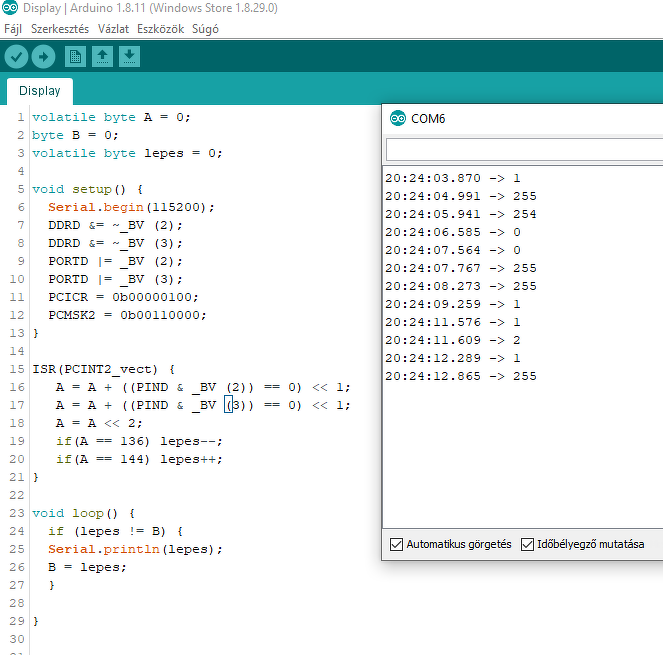Click line number 19 in the gutter

click(17, 441)
